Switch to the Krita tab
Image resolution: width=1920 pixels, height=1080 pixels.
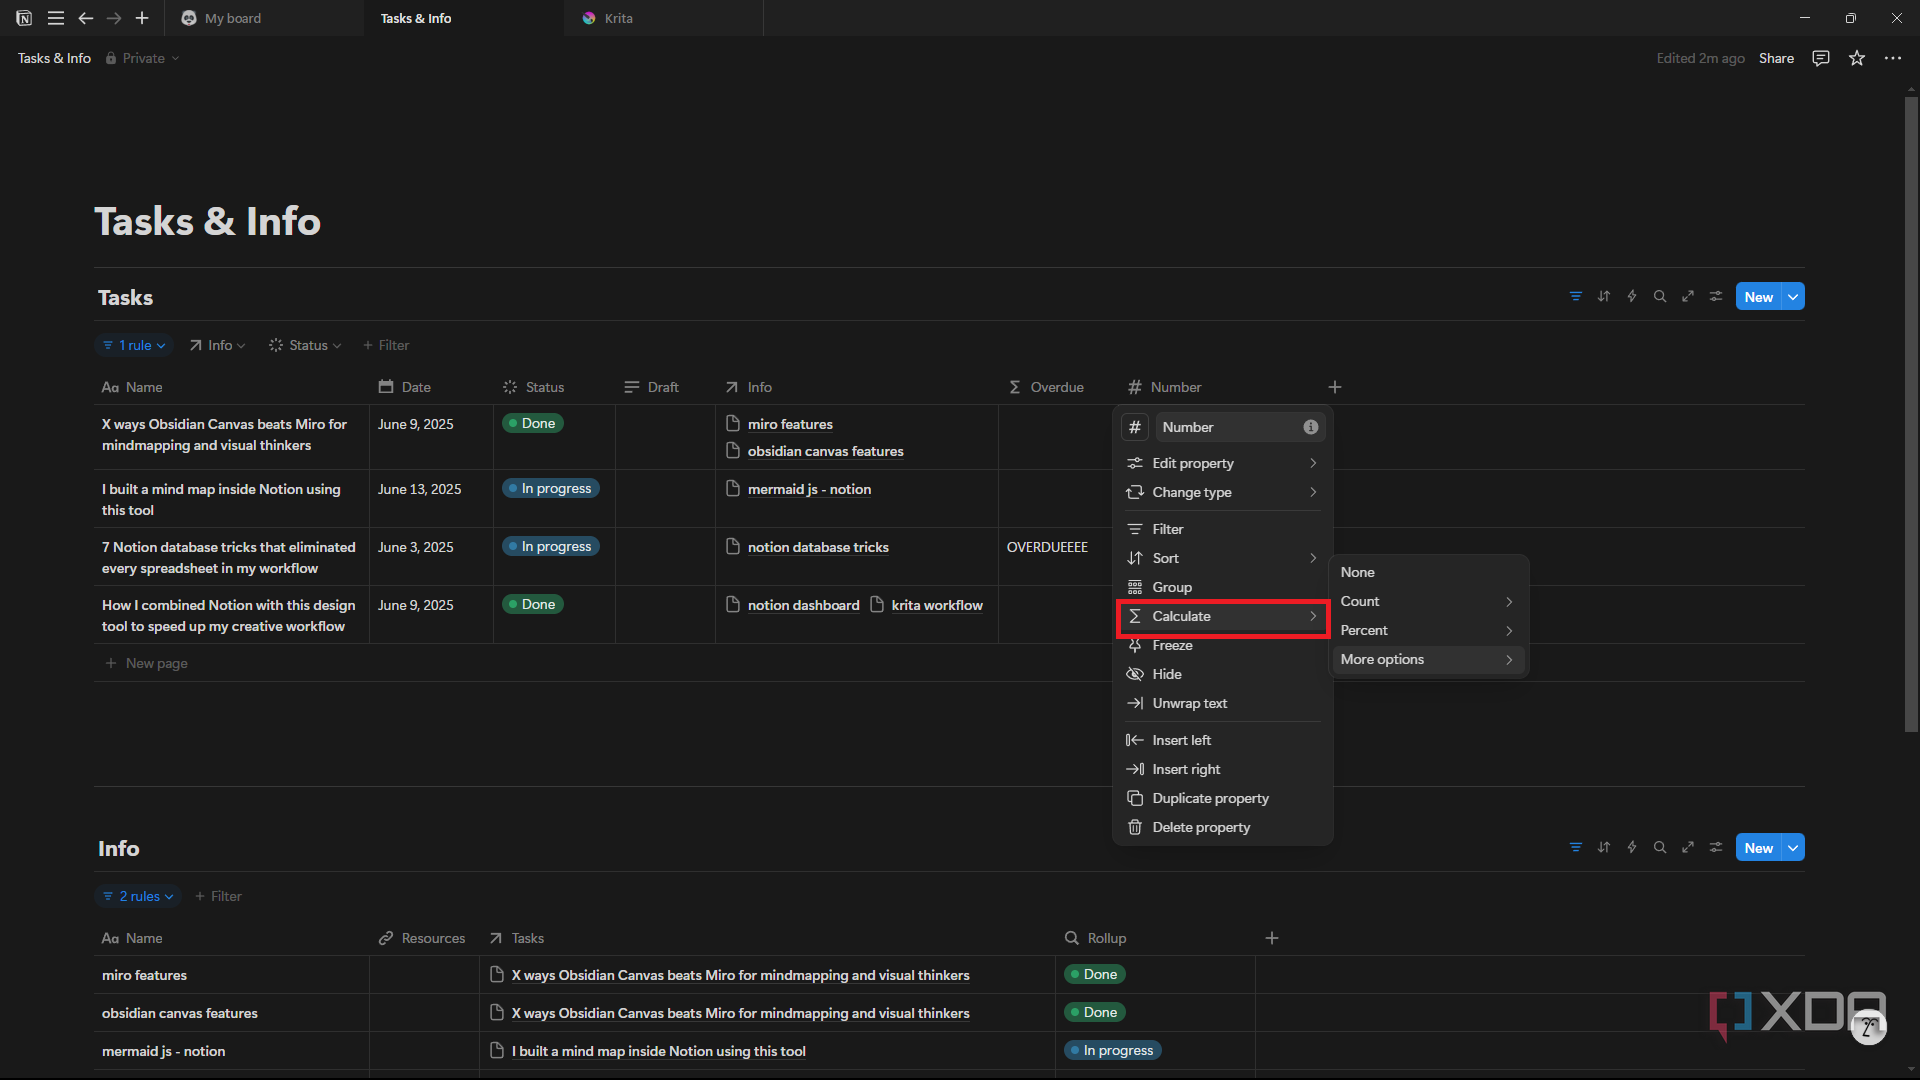coord(664,18)
